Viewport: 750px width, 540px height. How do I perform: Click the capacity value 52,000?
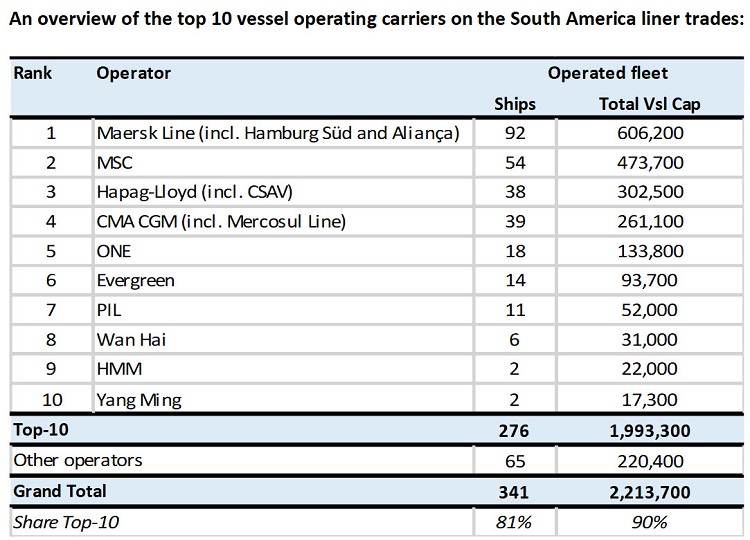(650, 310)
